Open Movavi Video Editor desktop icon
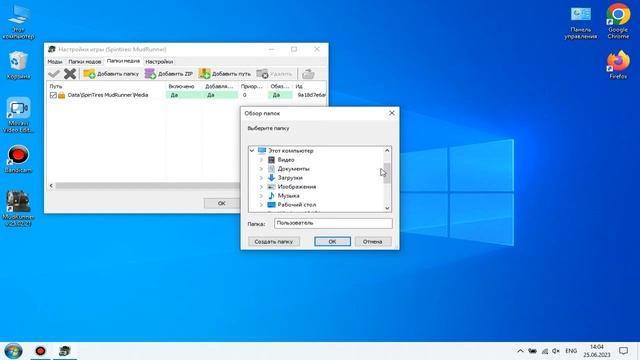The image size is (640, 360). 18,115
